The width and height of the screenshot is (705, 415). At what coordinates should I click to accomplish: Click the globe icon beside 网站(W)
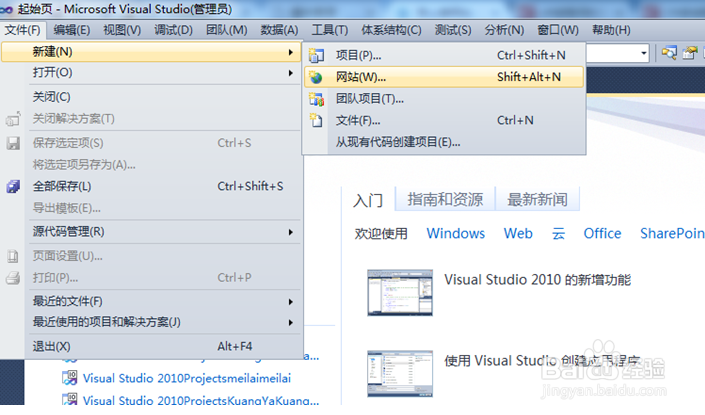coord(316,77)
